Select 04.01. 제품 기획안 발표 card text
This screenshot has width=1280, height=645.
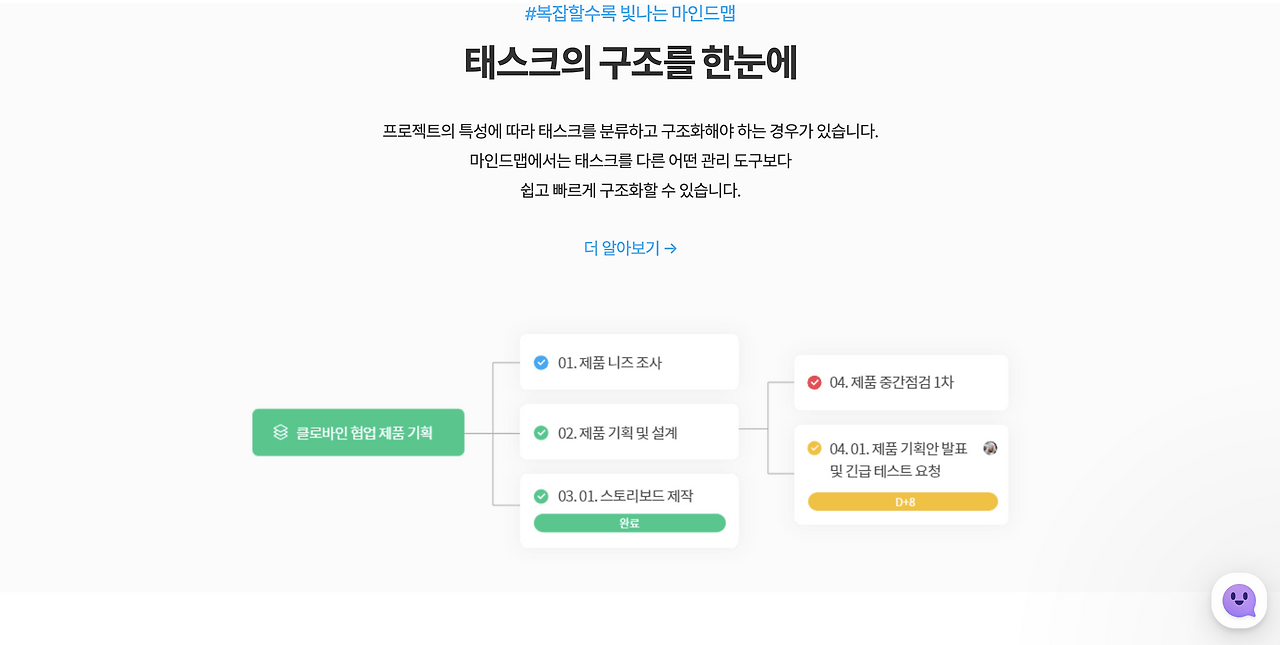click(898, 459)
